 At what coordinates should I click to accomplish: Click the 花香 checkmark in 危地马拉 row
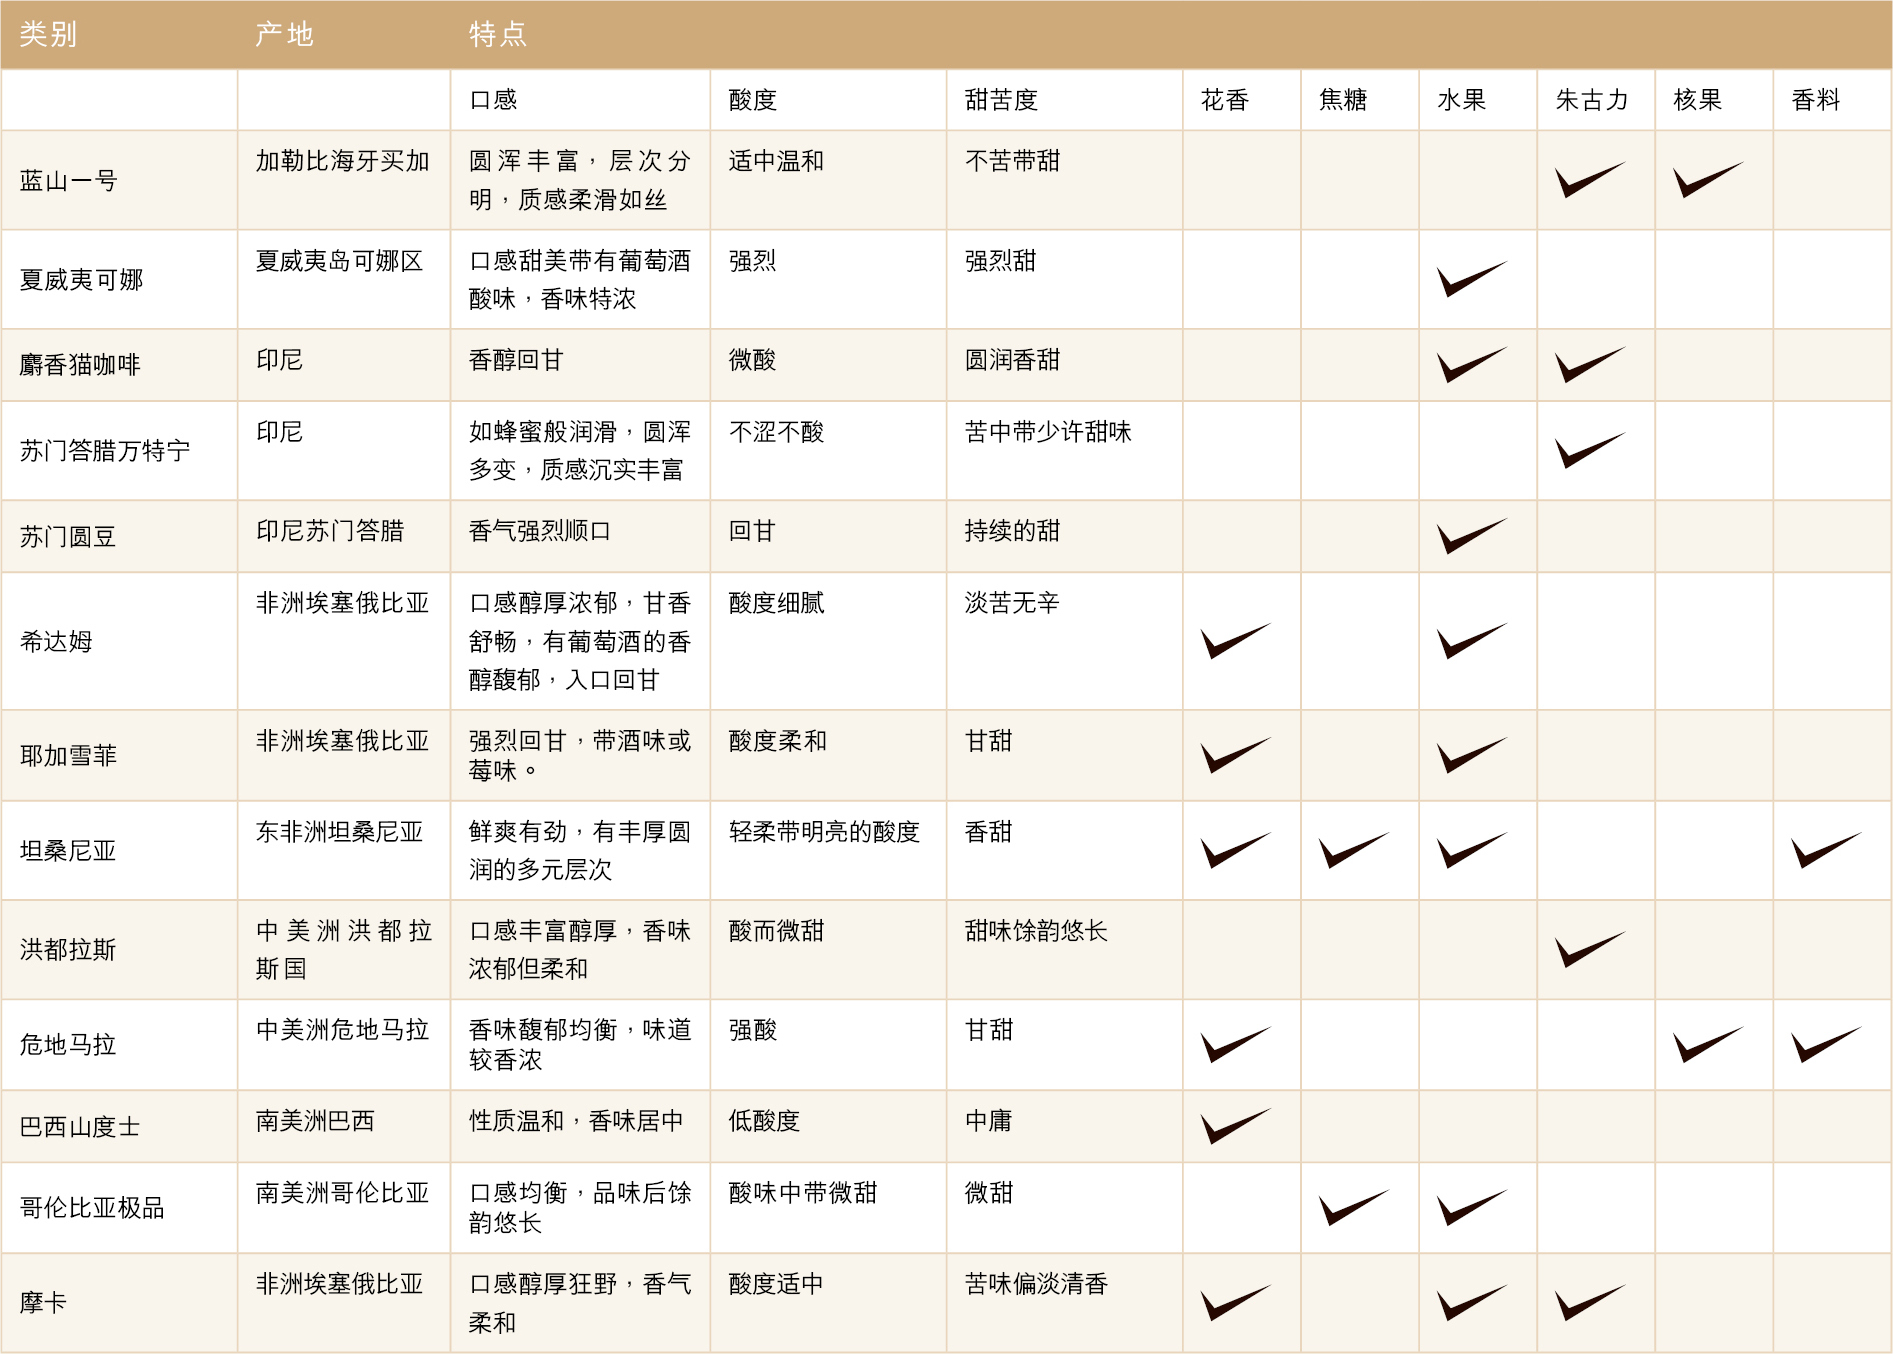tap(1236, 1044)
